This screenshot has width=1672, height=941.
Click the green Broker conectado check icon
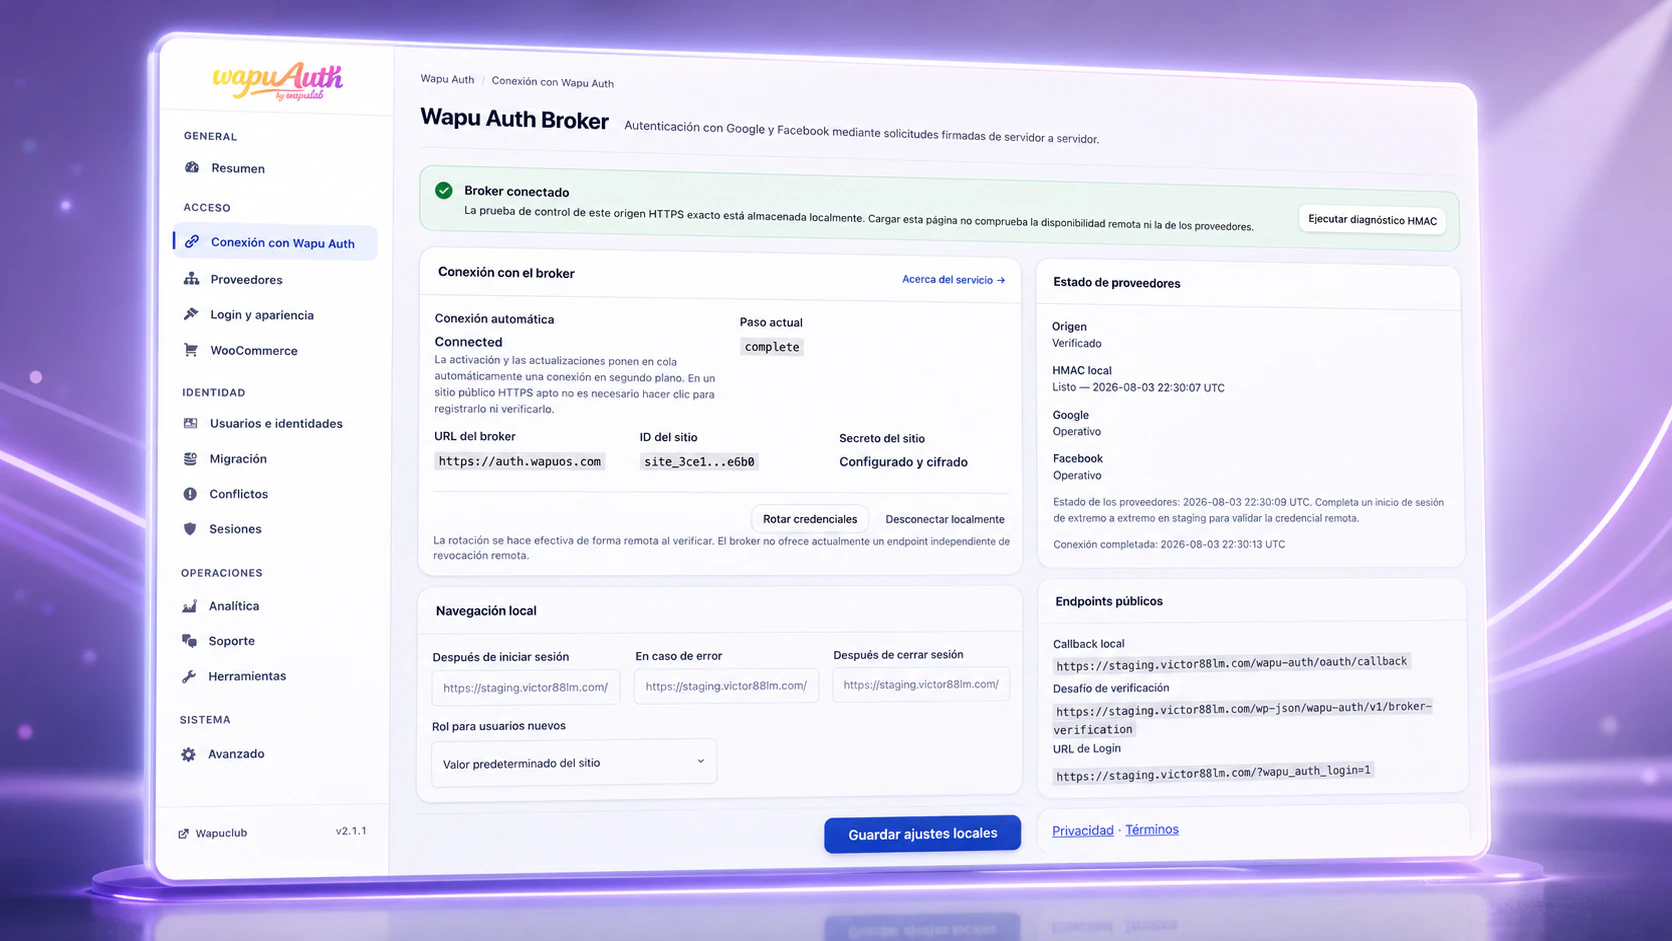[x=444, y=190]
